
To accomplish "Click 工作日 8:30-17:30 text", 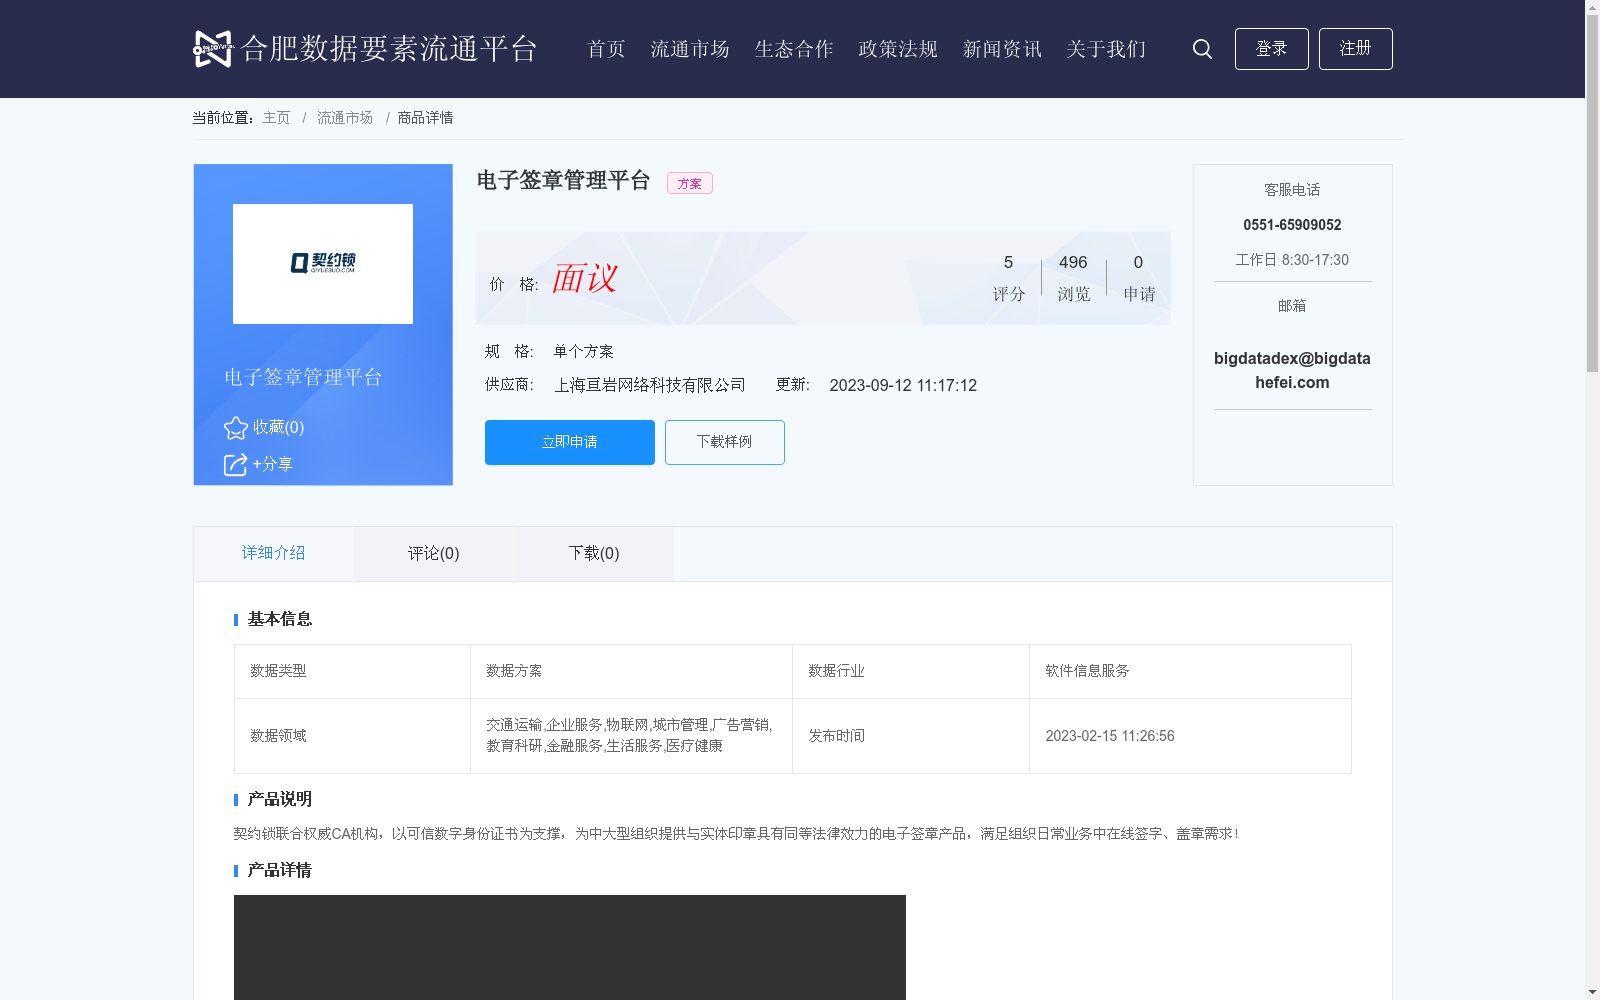I will pyautogui.click(x=1292, y=260).
